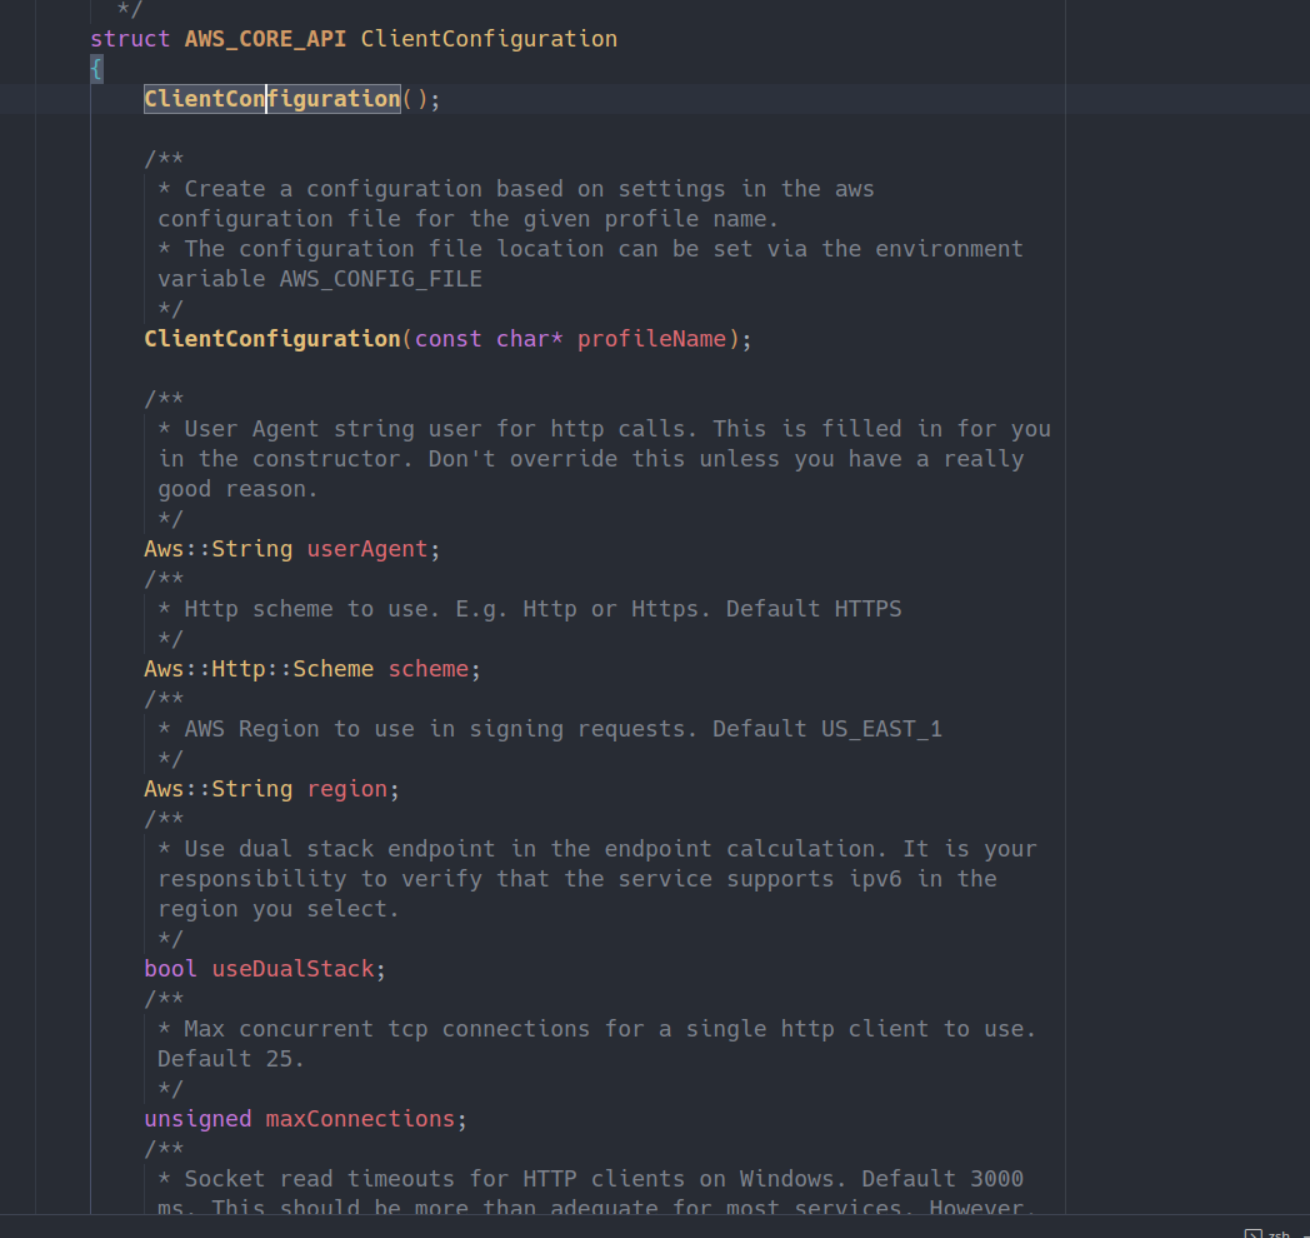This screenshot has height=1238, width=1310.
Task: Place cursor inside the highlighted ClientConfiguration constructor
Action: click(272, 98)
